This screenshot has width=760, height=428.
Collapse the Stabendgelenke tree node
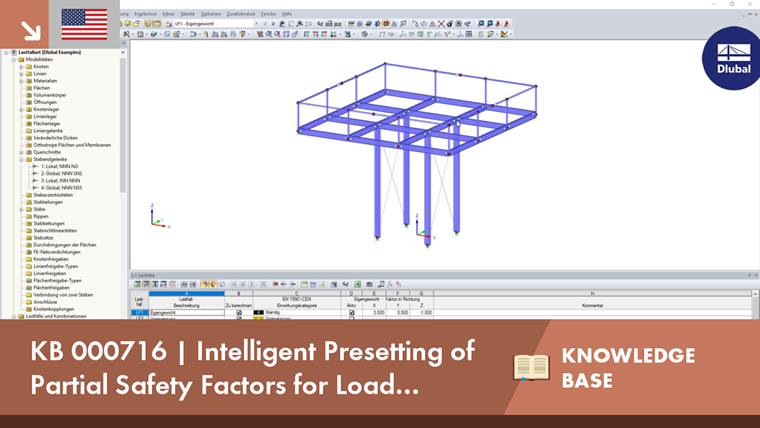tap(21, 159)
